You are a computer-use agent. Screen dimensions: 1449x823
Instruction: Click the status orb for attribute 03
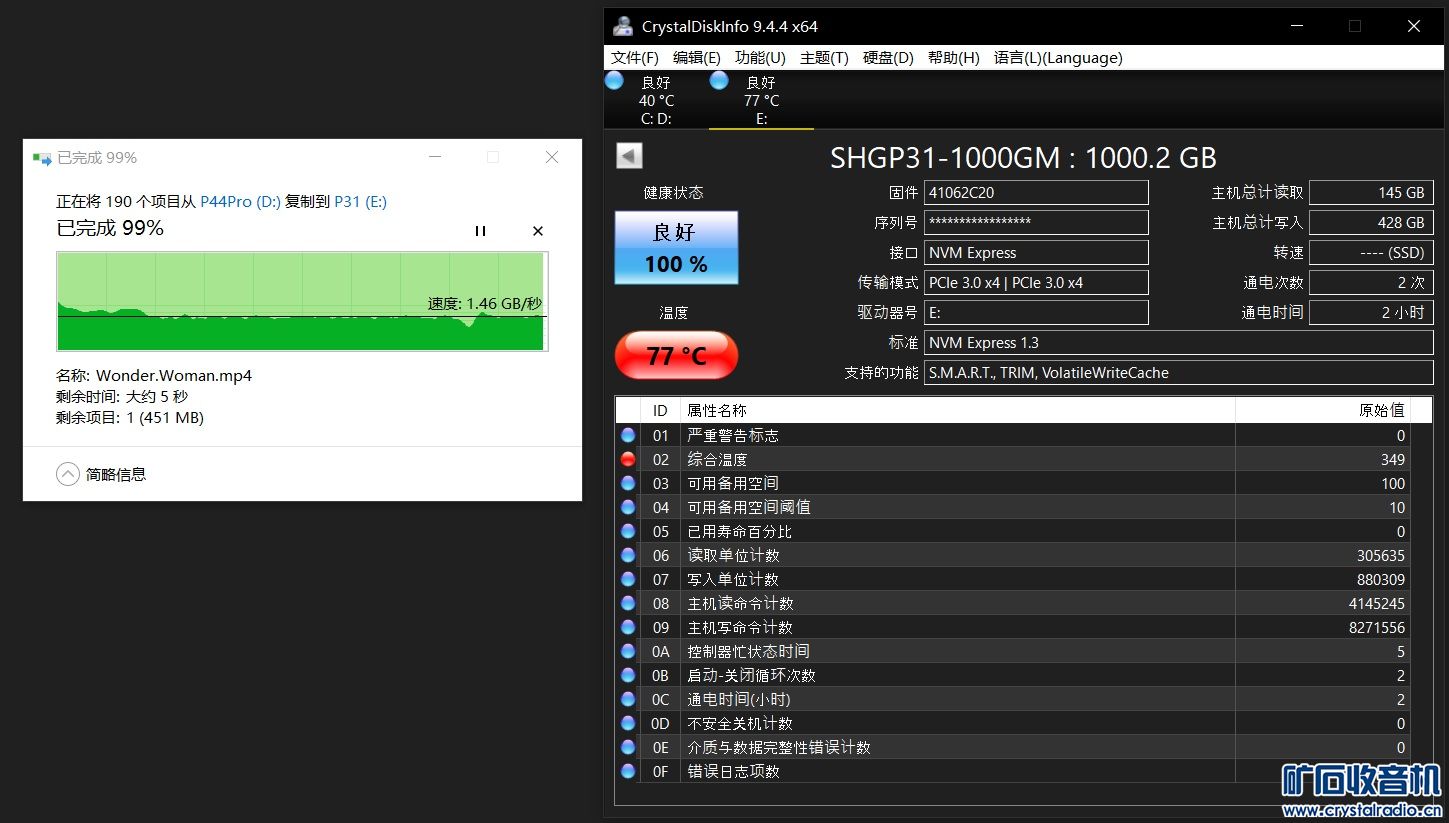pos(628,483)
